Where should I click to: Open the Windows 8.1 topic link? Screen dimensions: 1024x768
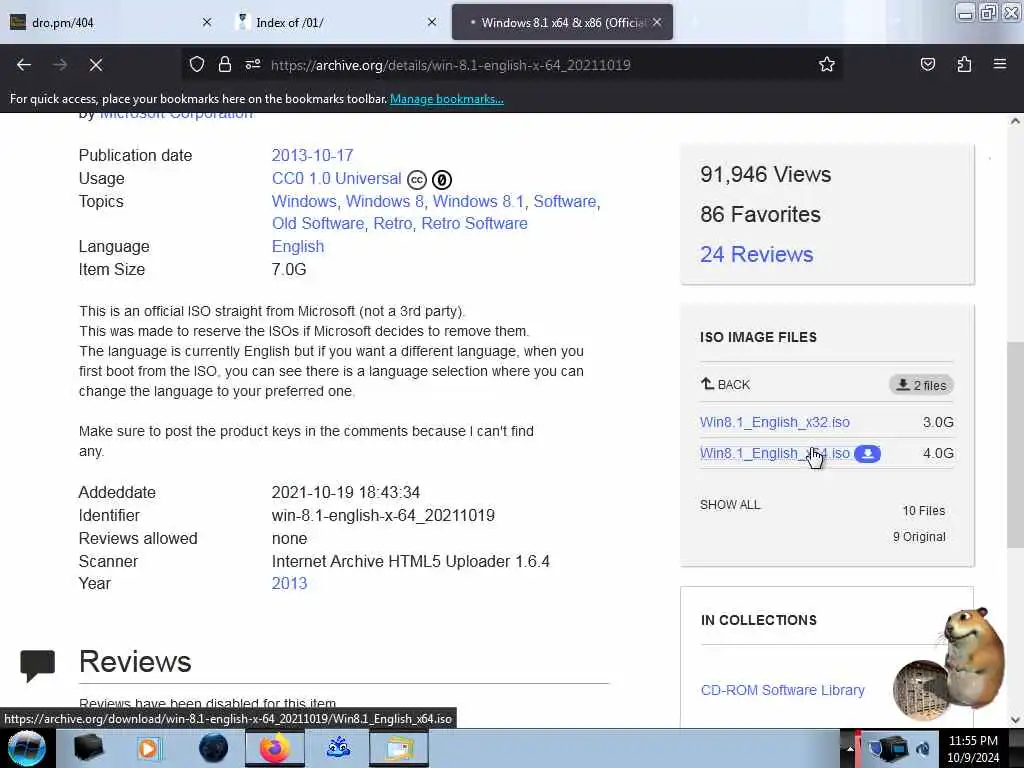[x=478, y=201]
